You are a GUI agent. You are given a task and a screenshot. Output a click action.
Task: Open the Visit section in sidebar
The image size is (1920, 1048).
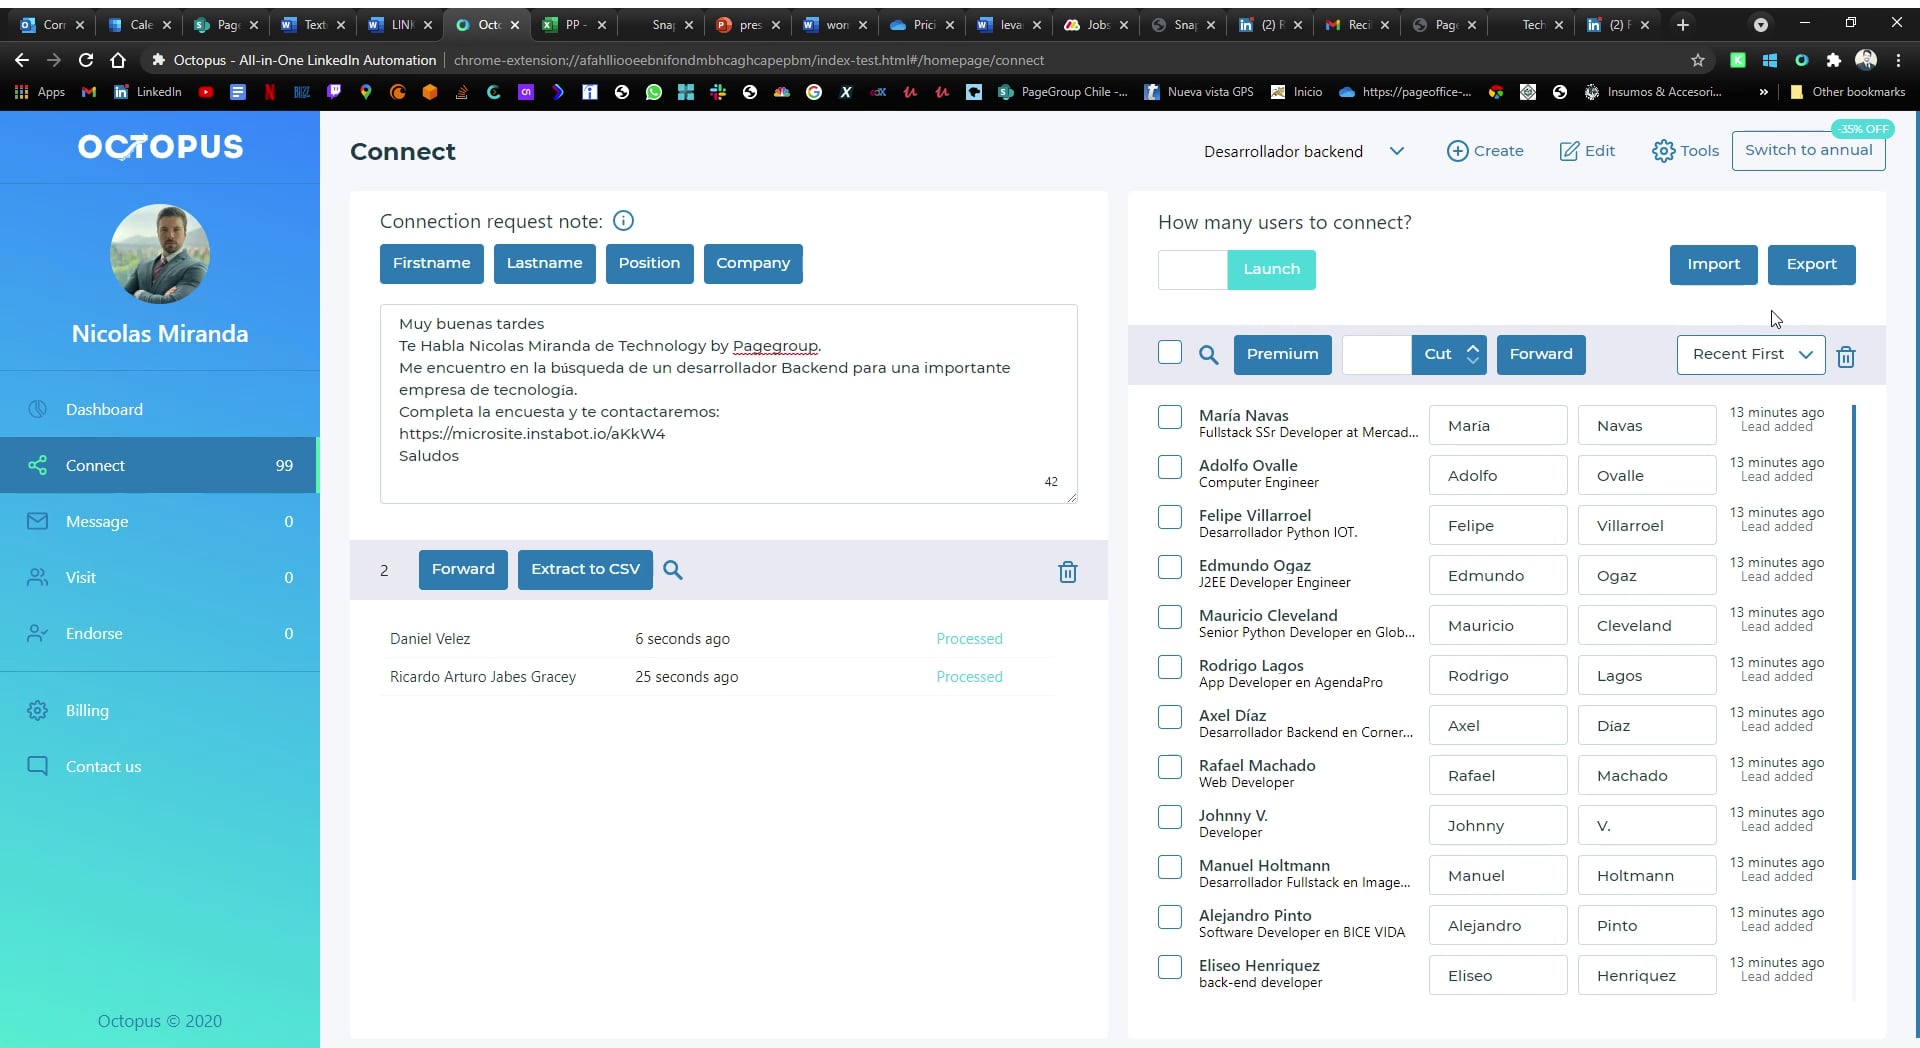pyautogui.click(x=160, y=577)
